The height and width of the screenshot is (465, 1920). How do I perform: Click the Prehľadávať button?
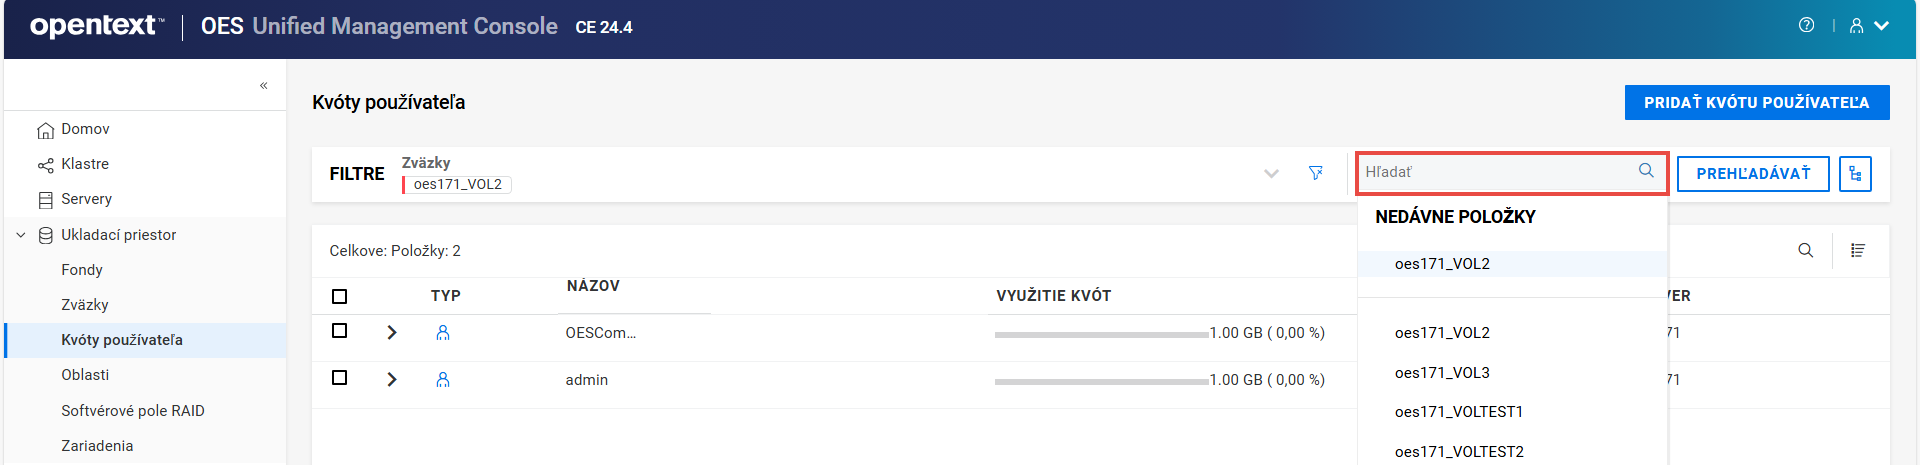tap(1753, 174)
